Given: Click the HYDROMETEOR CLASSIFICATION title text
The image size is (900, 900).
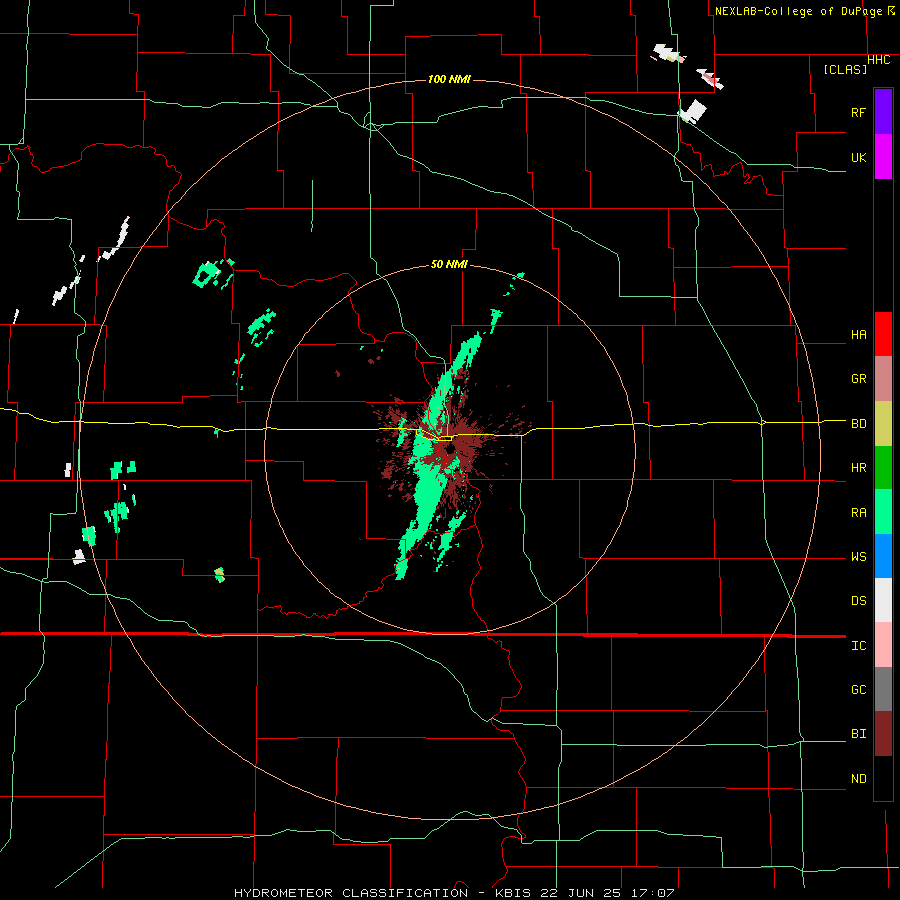Looking at the screenshot, I should (x=351, y=893).
